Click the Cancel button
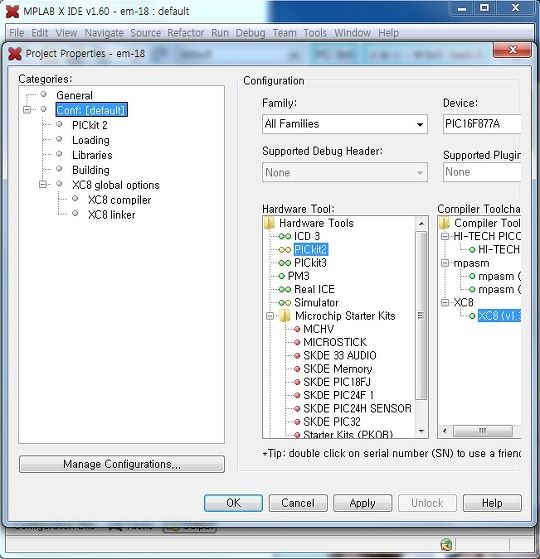Screen dimensions: 540x559 (x=298, y=503)
